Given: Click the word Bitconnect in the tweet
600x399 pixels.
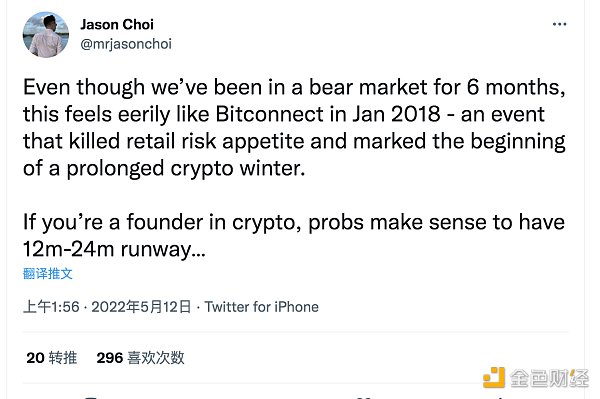Looking at the screenshot, I should coord(270,114).
